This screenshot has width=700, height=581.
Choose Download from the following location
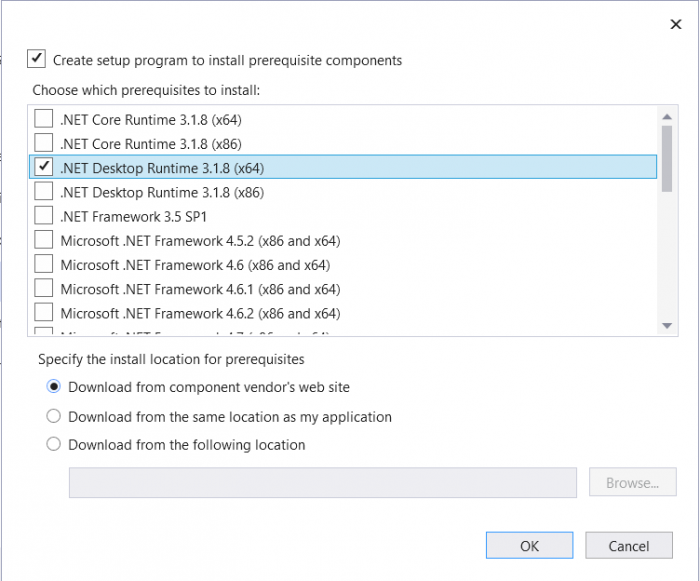click(54, 444)
